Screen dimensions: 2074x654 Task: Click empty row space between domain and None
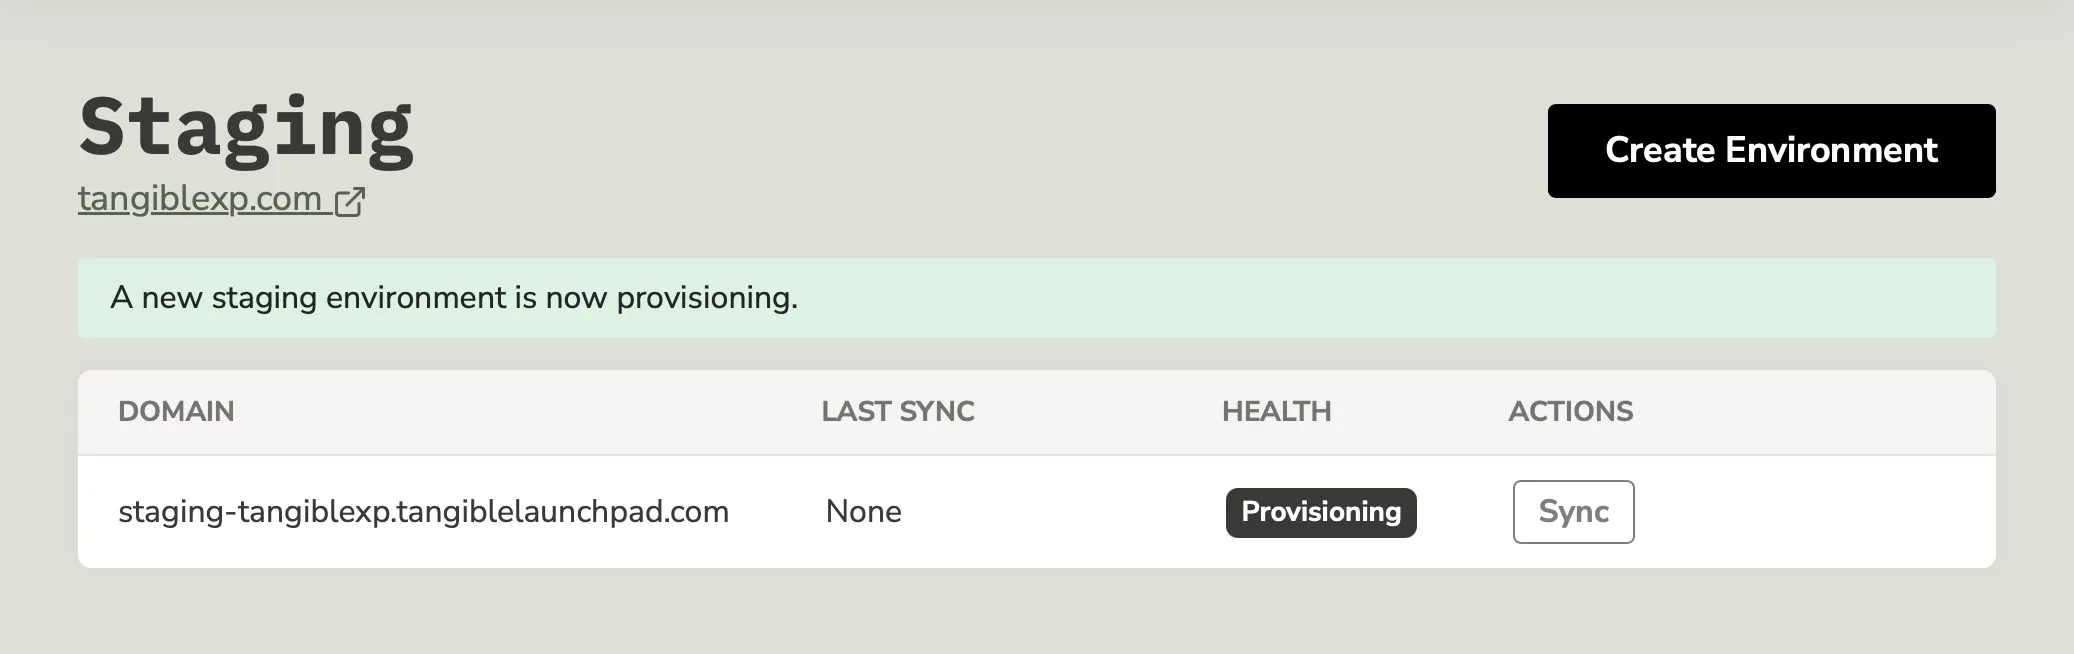pos(777,512)
